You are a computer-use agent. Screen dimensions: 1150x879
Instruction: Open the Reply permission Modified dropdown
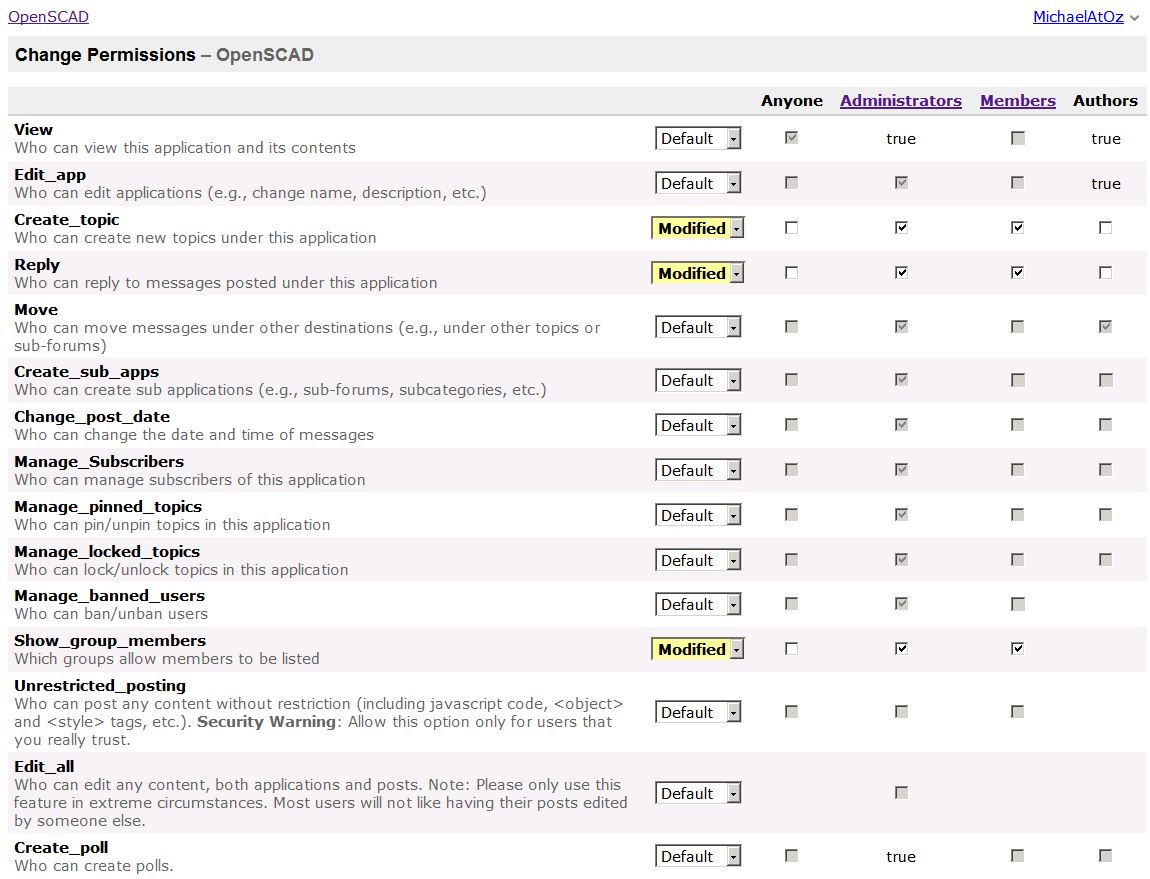coord(698,274)
